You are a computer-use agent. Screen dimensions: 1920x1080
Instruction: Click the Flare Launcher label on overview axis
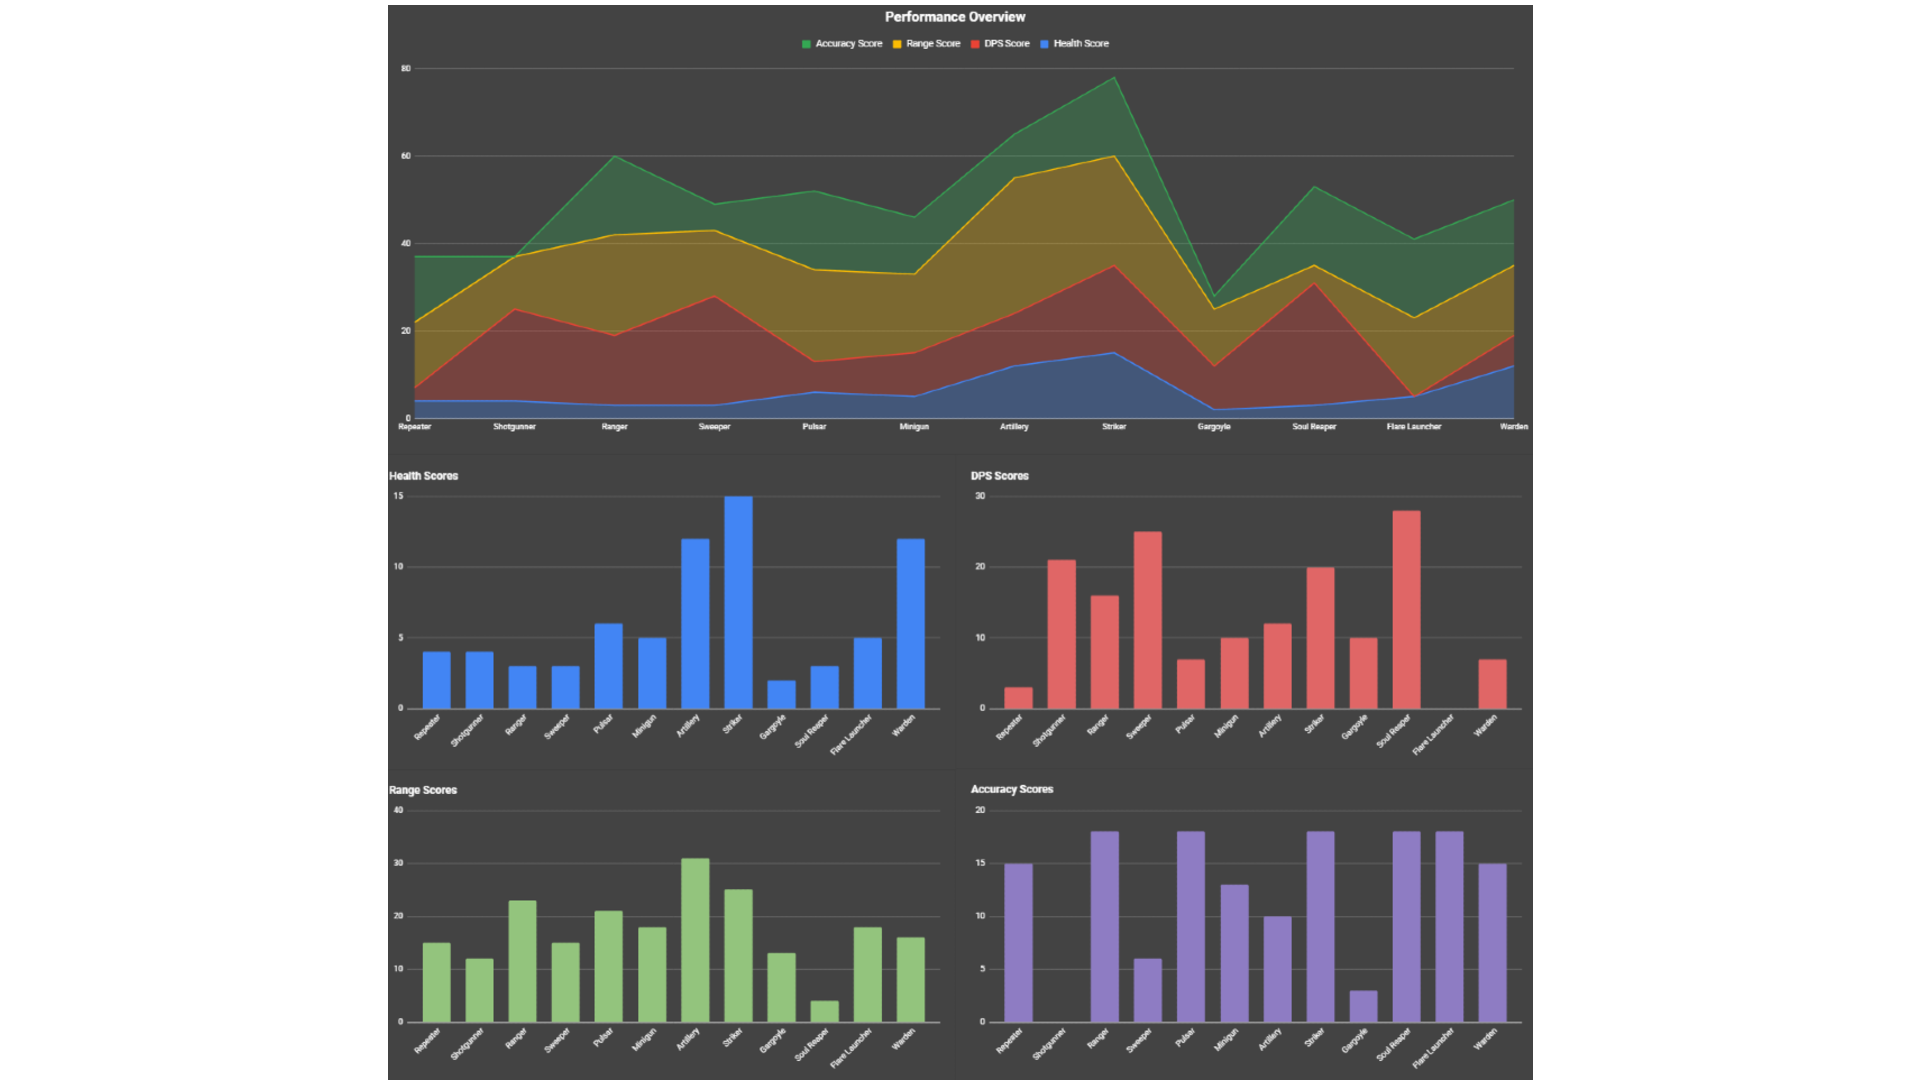[1413, 427]
